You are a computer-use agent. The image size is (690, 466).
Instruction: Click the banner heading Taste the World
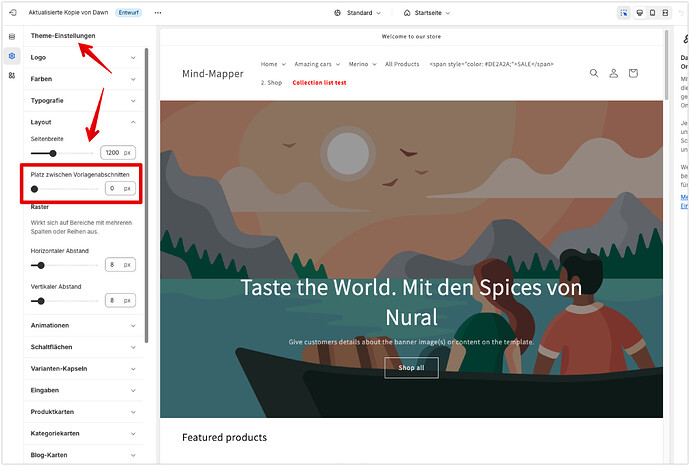click(411, 302)
